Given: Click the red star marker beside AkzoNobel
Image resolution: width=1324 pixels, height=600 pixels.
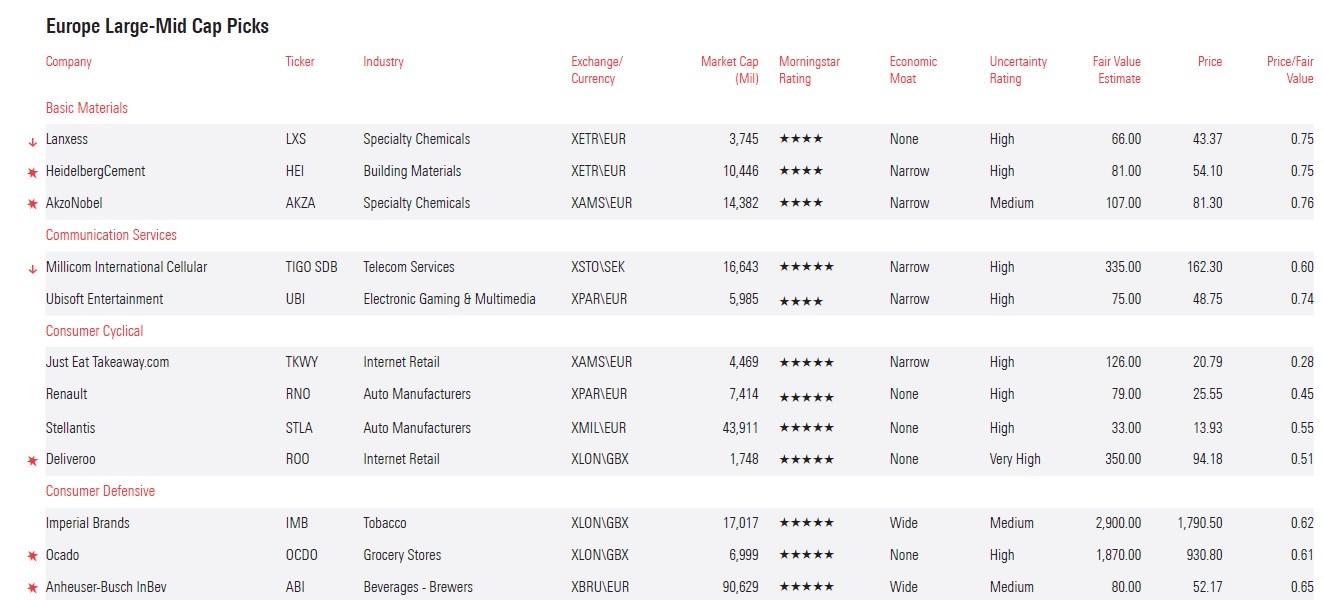Looking at the screenshot, I should [x=32, y=204].
